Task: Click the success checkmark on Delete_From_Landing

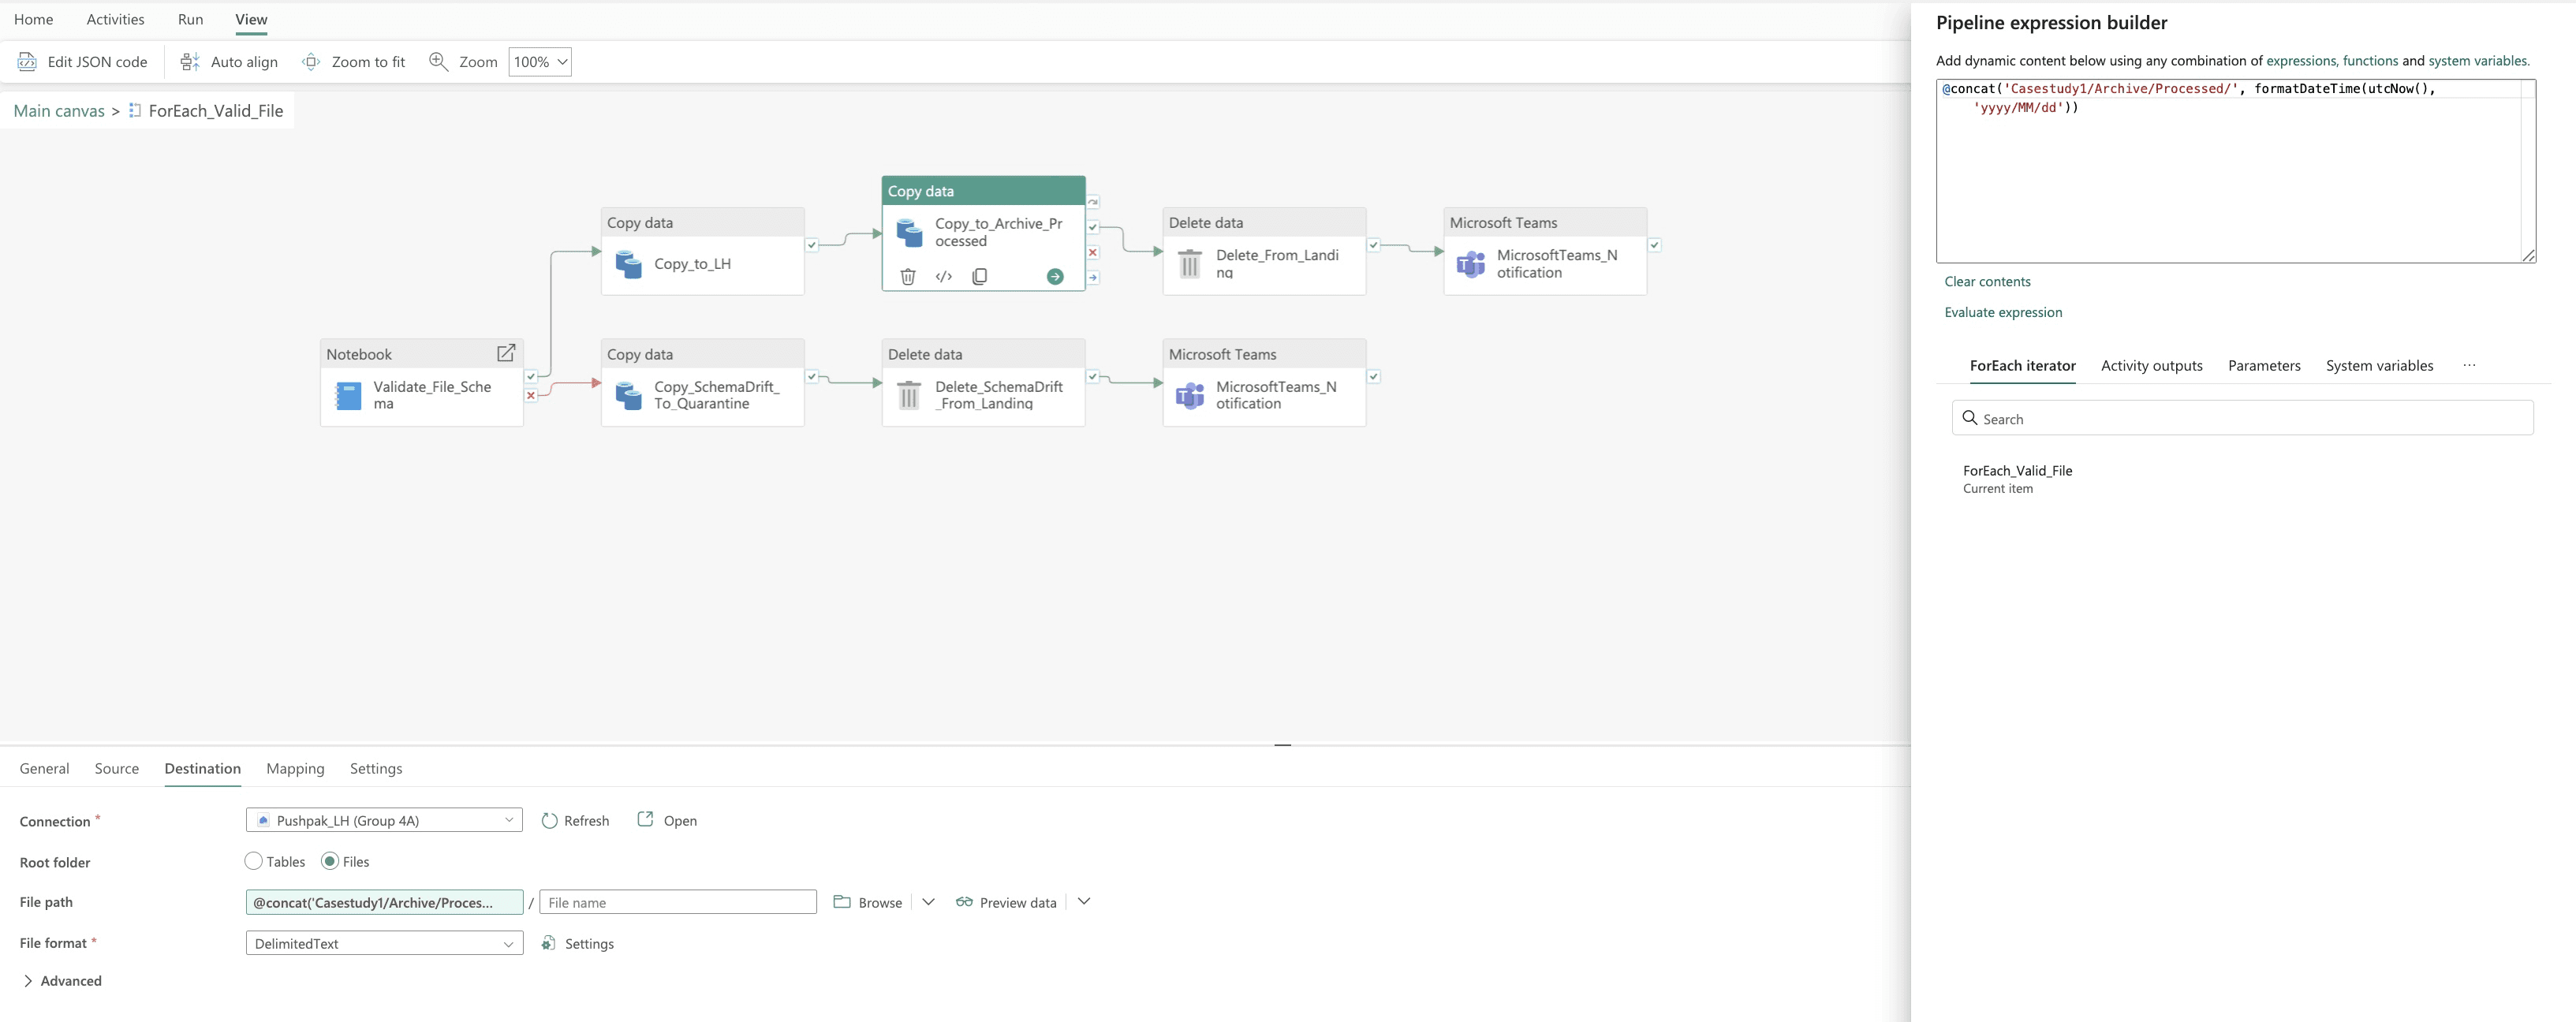Action: coord(1374,245)
